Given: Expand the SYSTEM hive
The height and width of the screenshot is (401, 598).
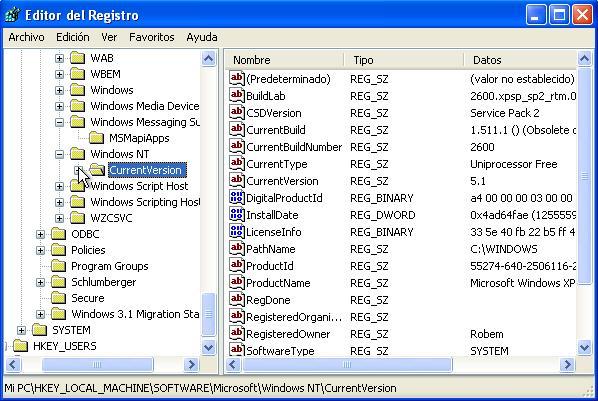Looking at the screenshot, I should click(21, 330).
